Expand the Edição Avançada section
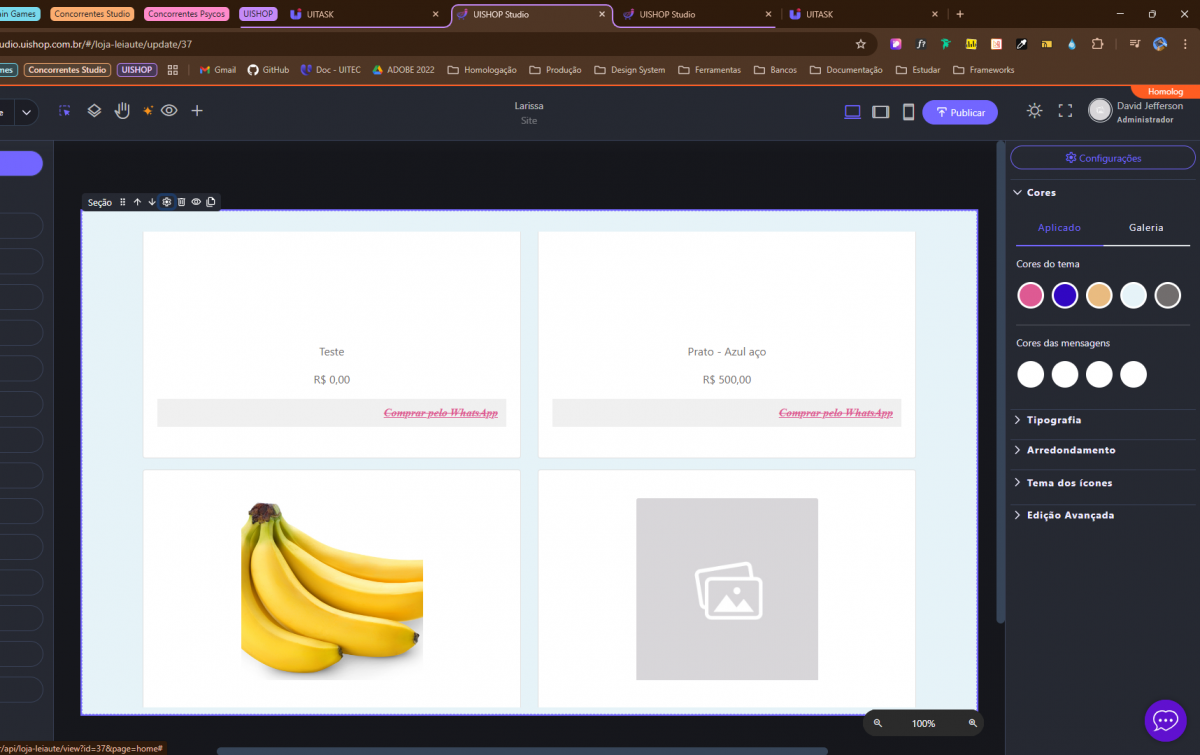The height and width of the screenshot is (755, 1200). click(x=1069, y=515)
